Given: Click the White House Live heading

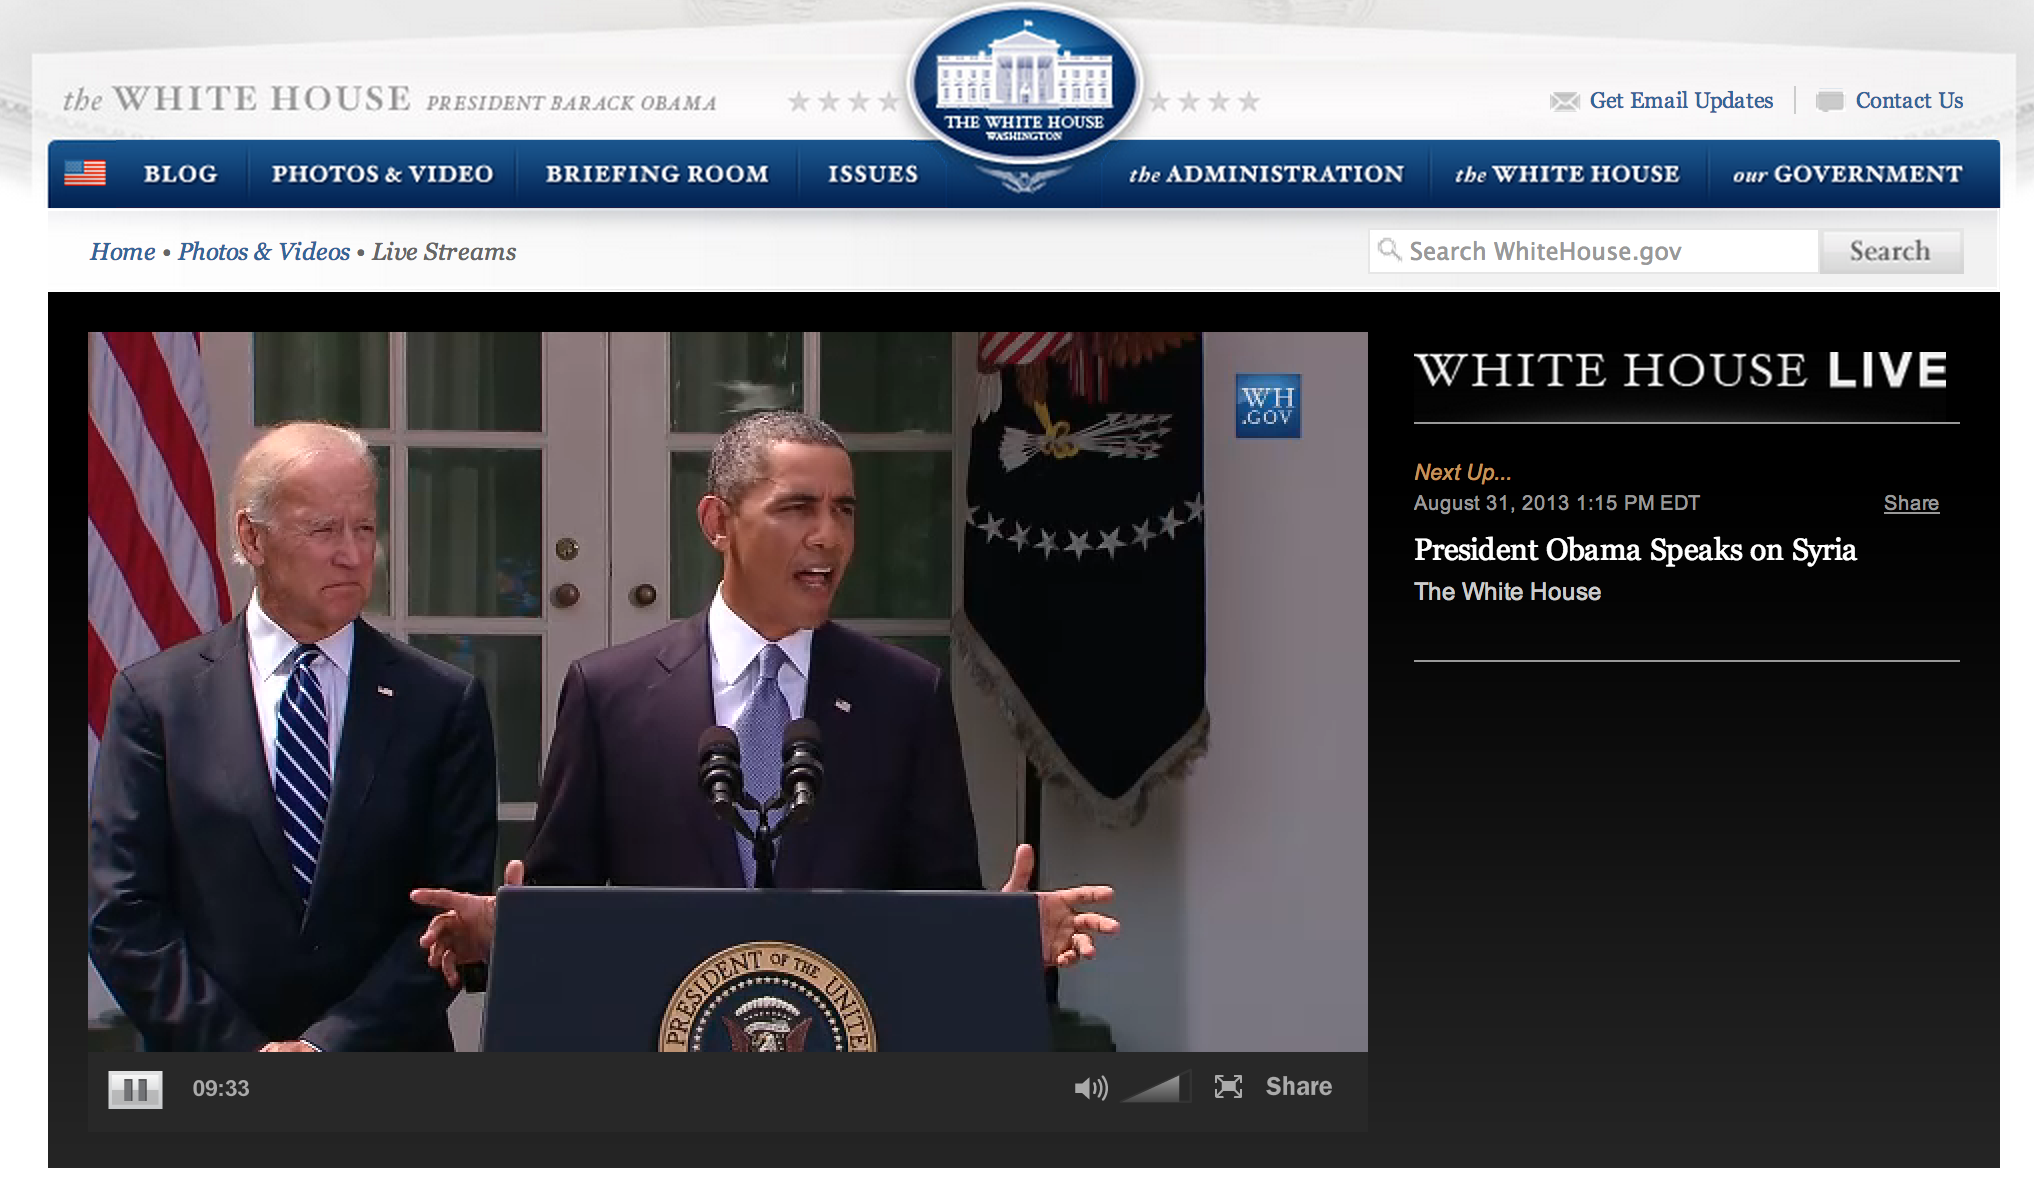Looking at the screenshot, I should pos(1681,370).
